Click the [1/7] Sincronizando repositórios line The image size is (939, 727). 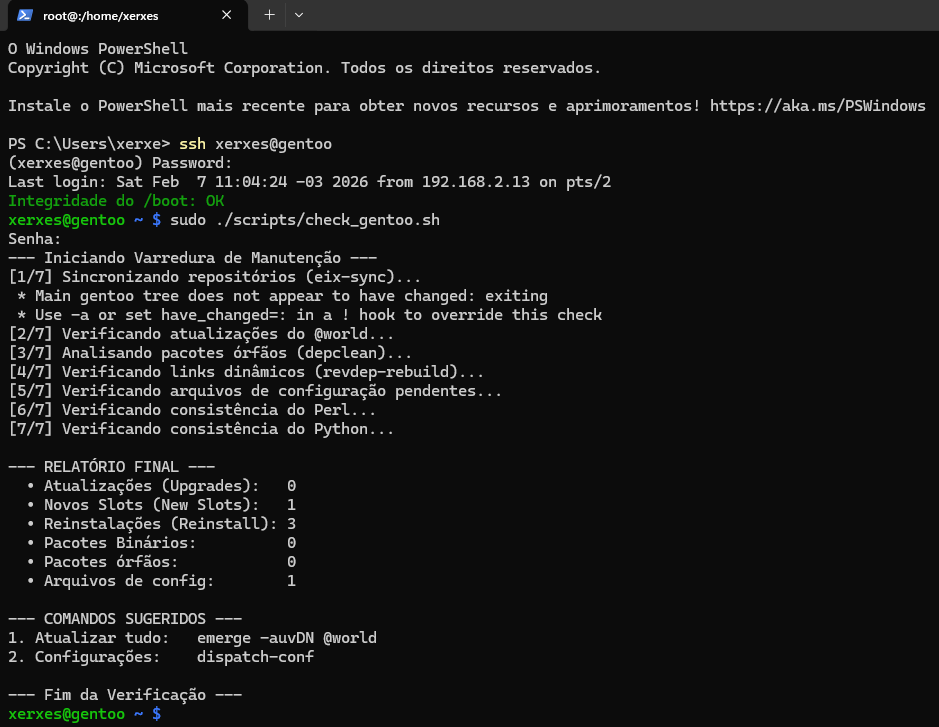215,277
